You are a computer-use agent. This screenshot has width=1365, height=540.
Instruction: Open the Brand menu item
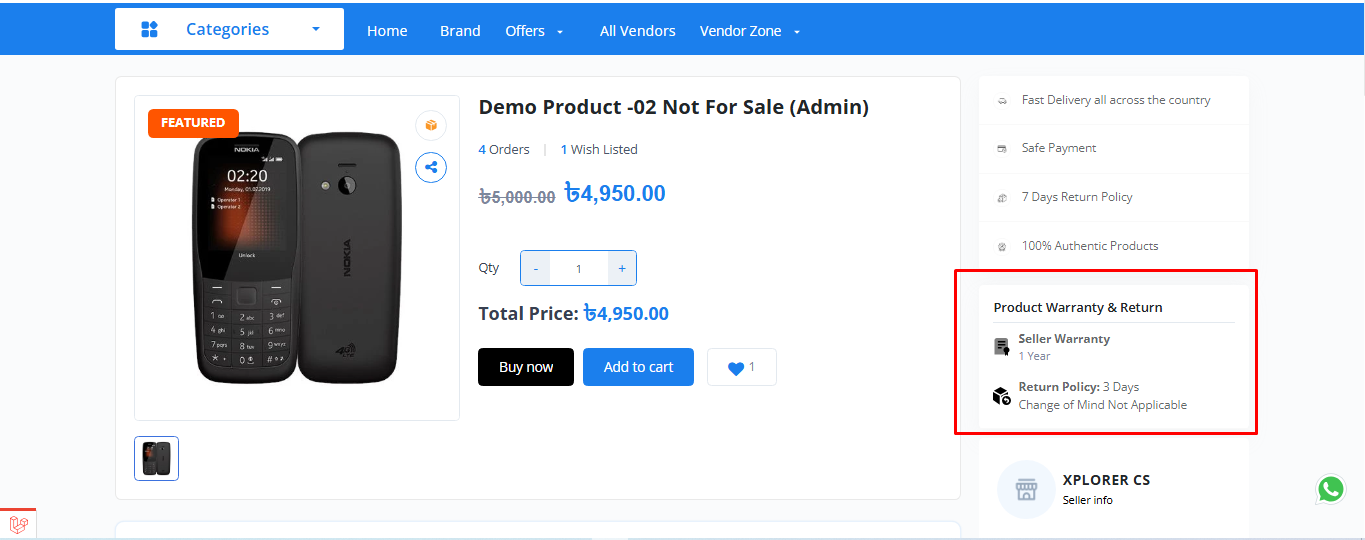(460, 31)
